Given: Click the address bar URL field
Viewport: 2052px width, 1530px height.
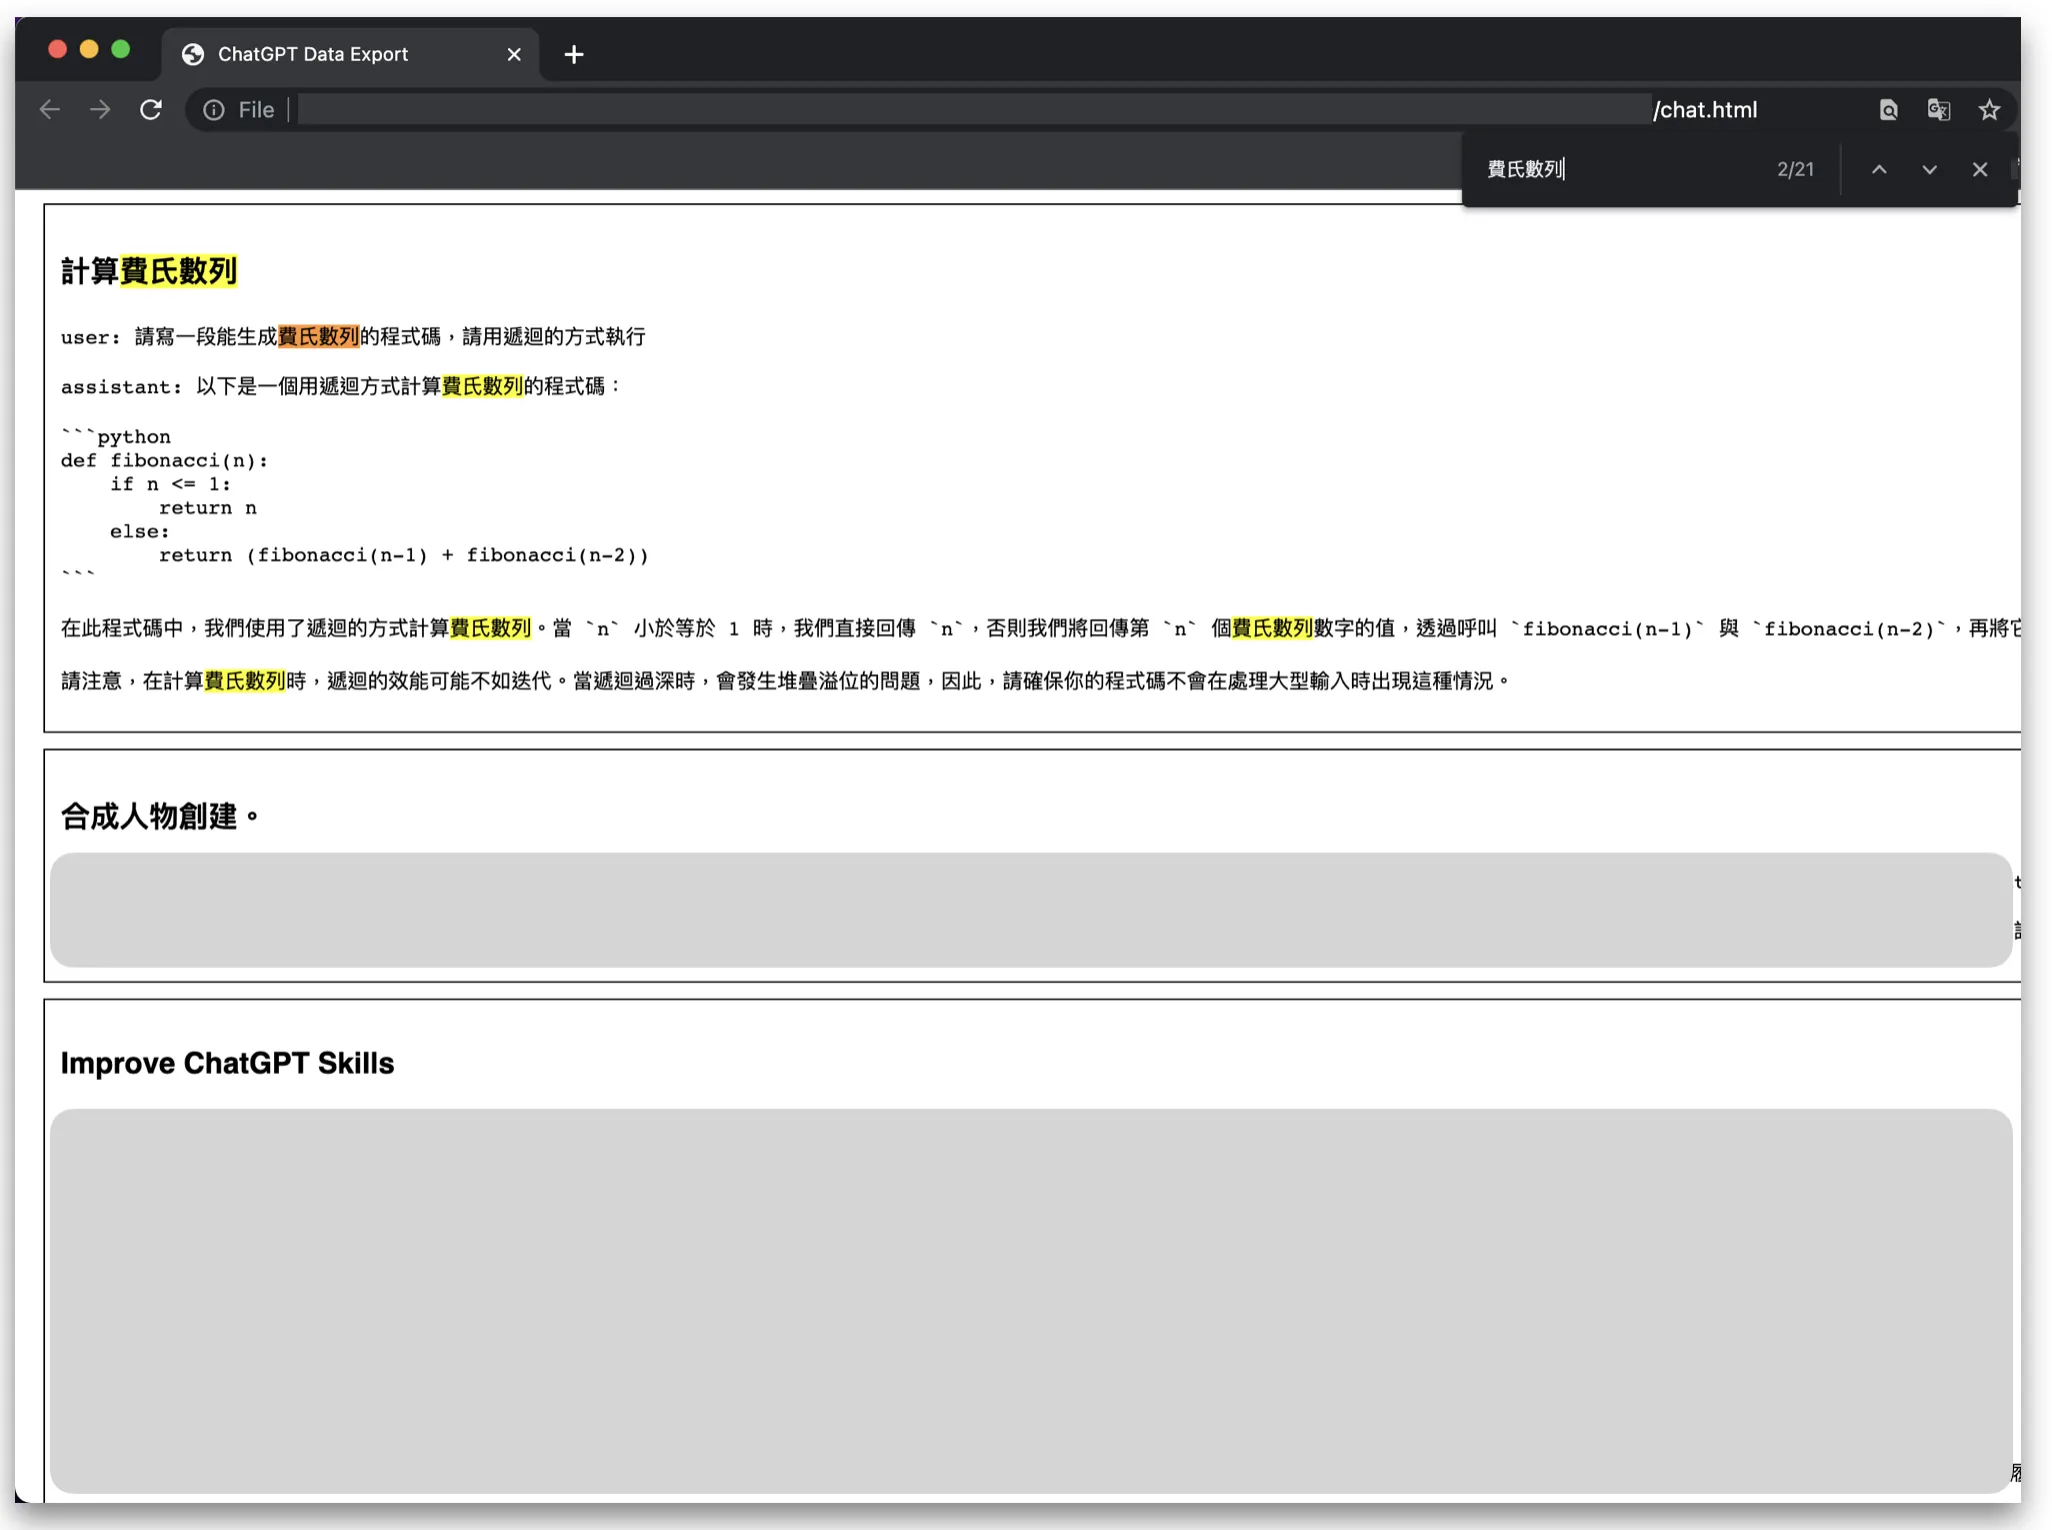Looking at the screenshot, I should (970, 110).
